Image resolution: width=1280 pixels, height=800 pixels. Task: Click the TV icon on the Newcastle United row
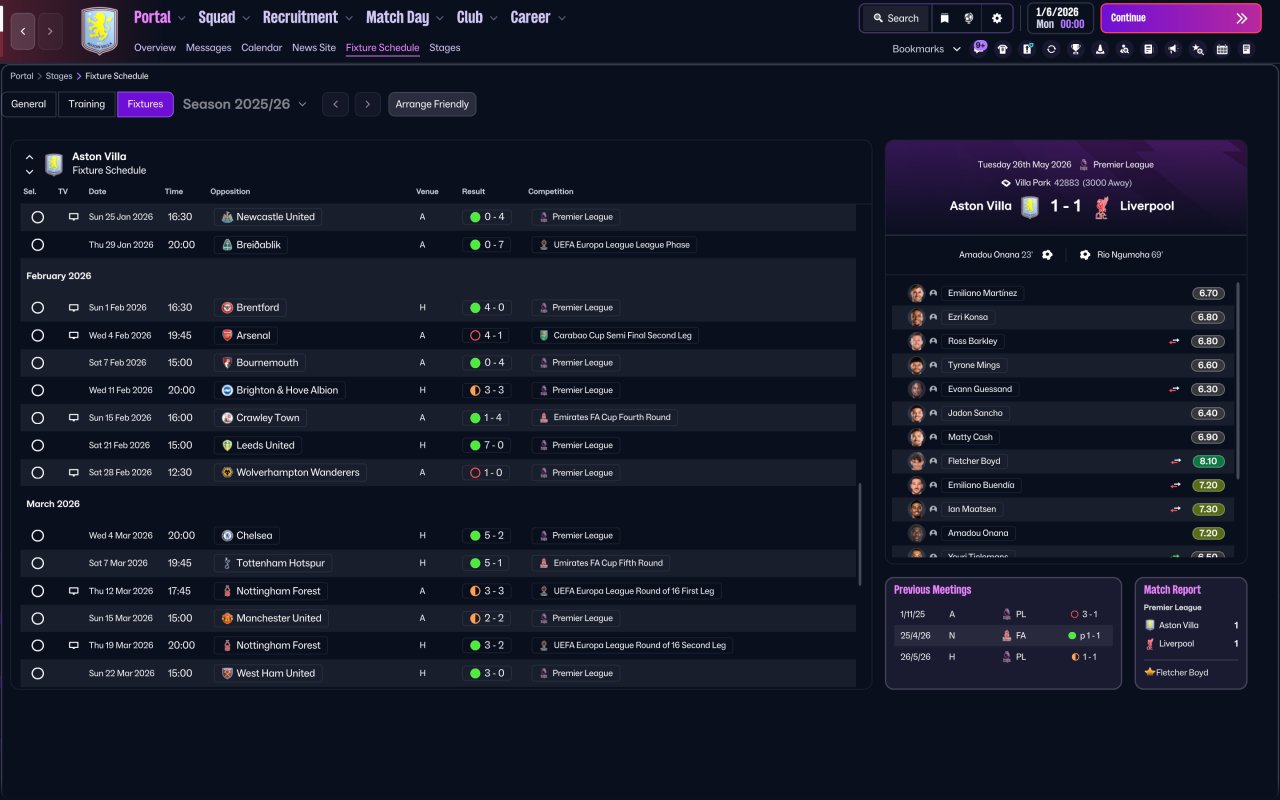(x=73, y=217)
